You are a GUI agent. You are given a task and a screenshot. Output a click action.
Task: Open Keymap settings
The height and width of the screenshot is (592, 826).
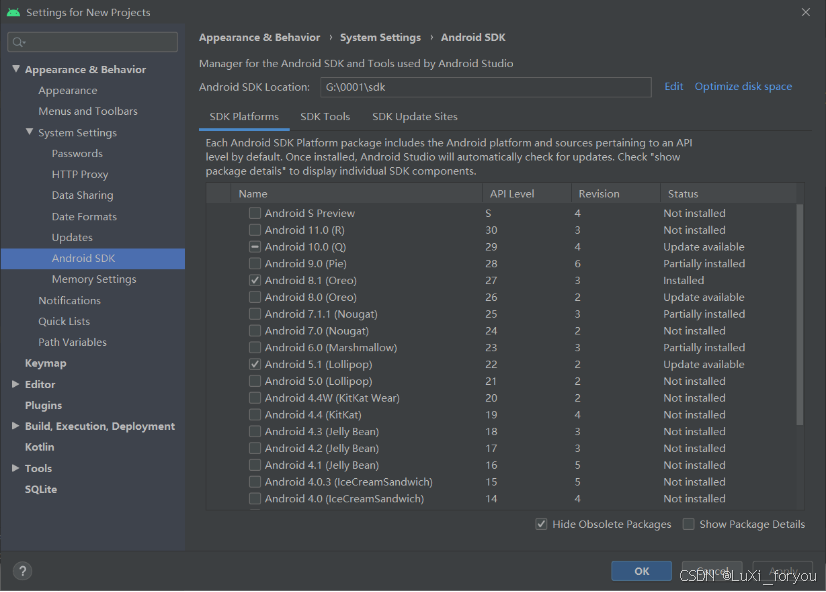click(45, 363)
